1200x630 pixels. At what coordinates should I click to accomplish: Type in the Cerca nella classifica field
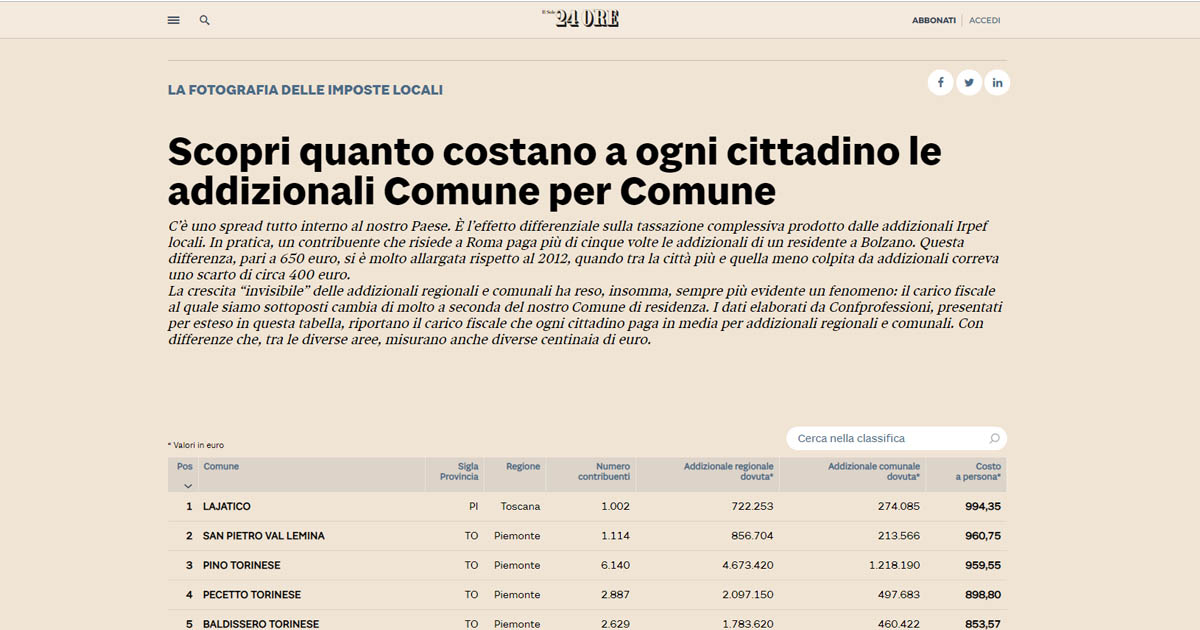click(885, 439)
